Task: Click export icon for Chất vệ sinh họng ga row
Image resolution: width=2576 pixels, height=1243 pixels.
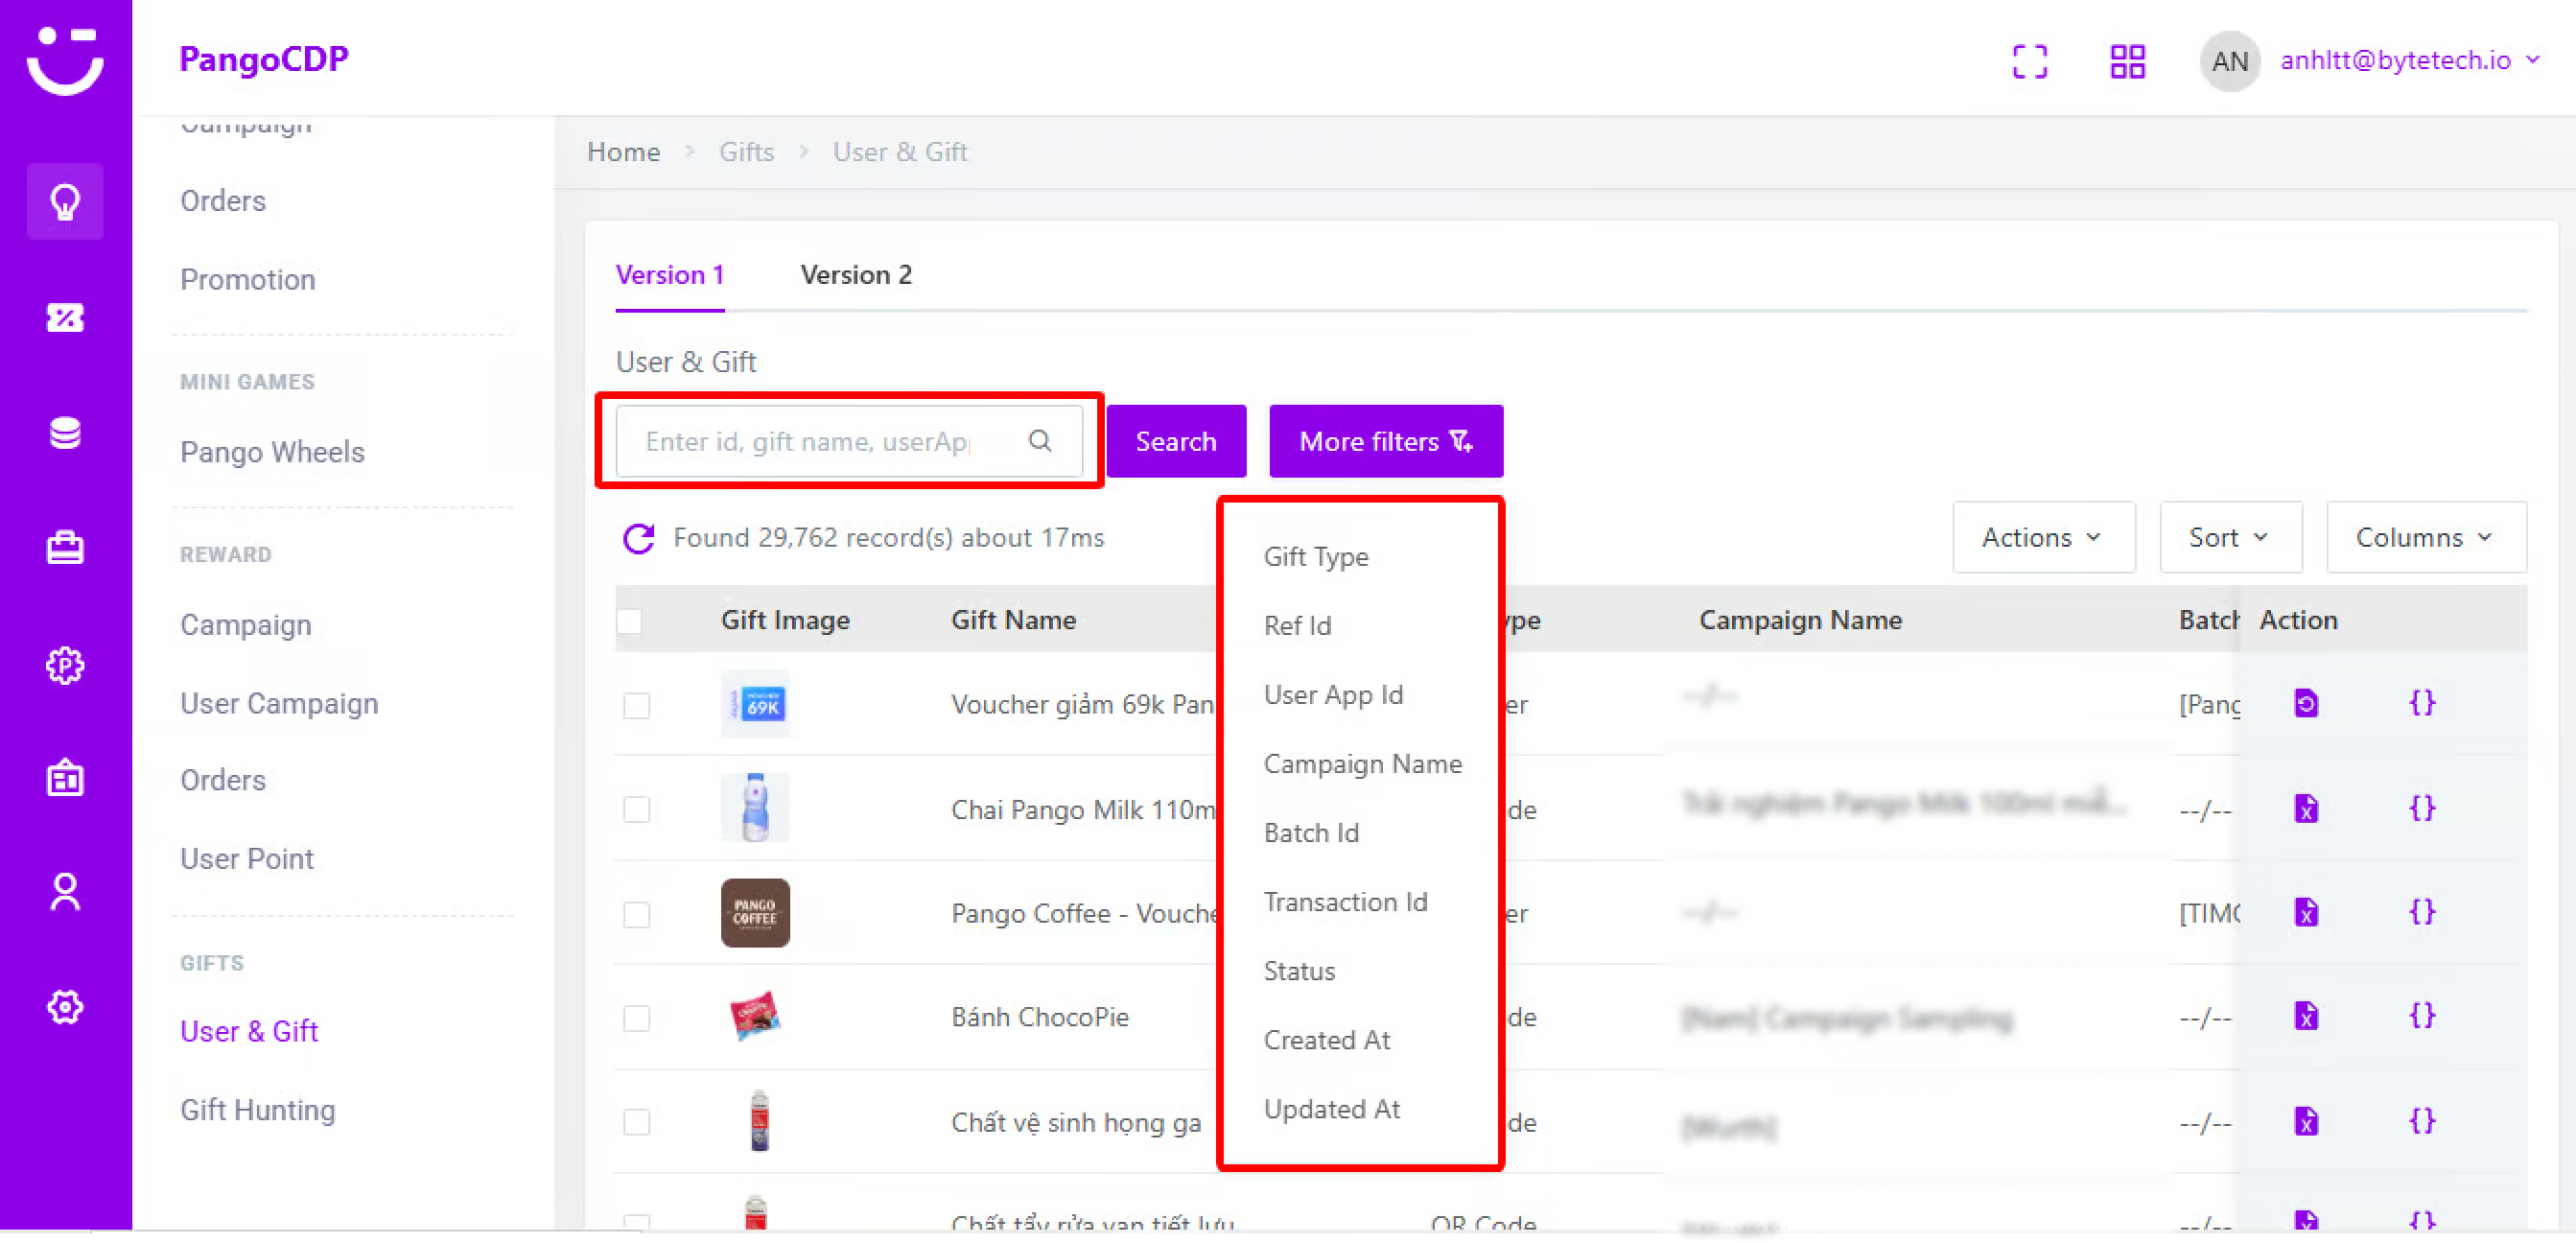Action: click(x=2306, y=1122)
